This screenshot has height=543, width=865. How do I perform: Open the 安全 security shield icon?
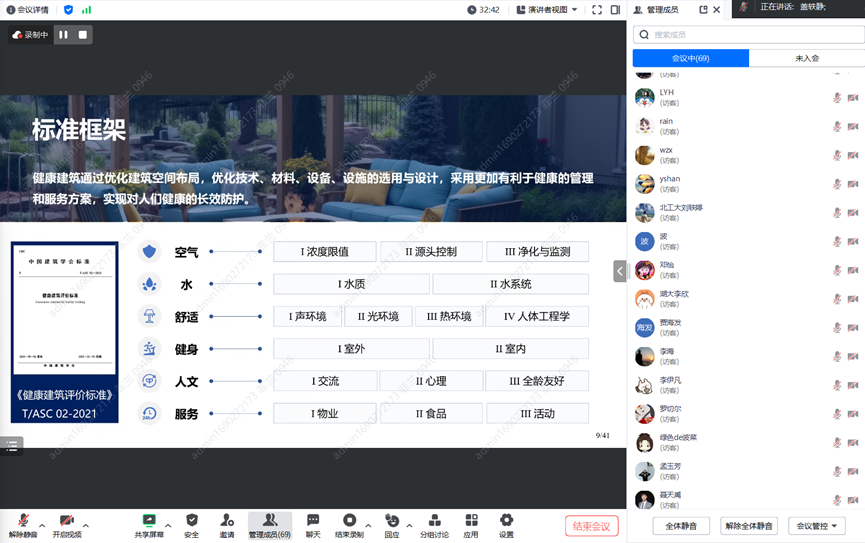191,521
